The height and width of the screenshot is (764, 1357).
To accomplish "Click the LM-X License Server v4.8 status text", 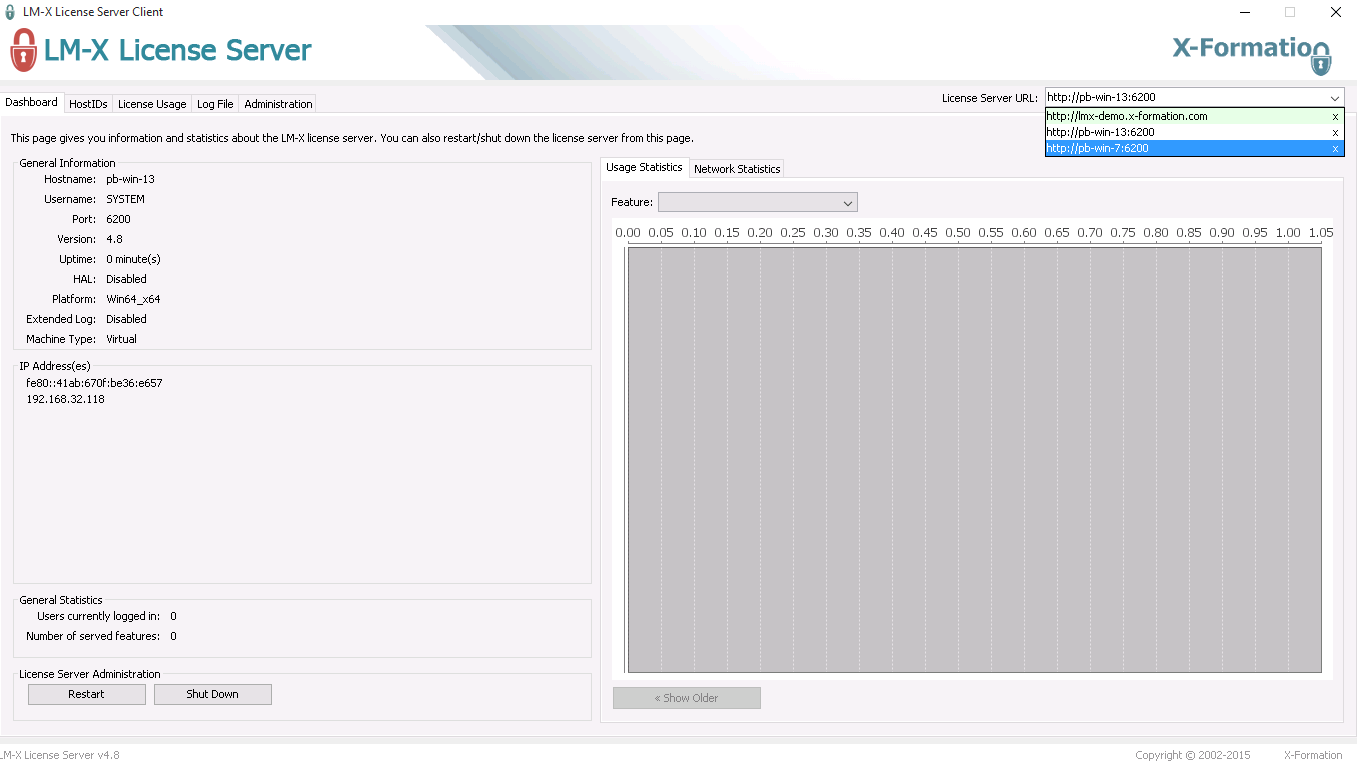I will pos(60,755).
